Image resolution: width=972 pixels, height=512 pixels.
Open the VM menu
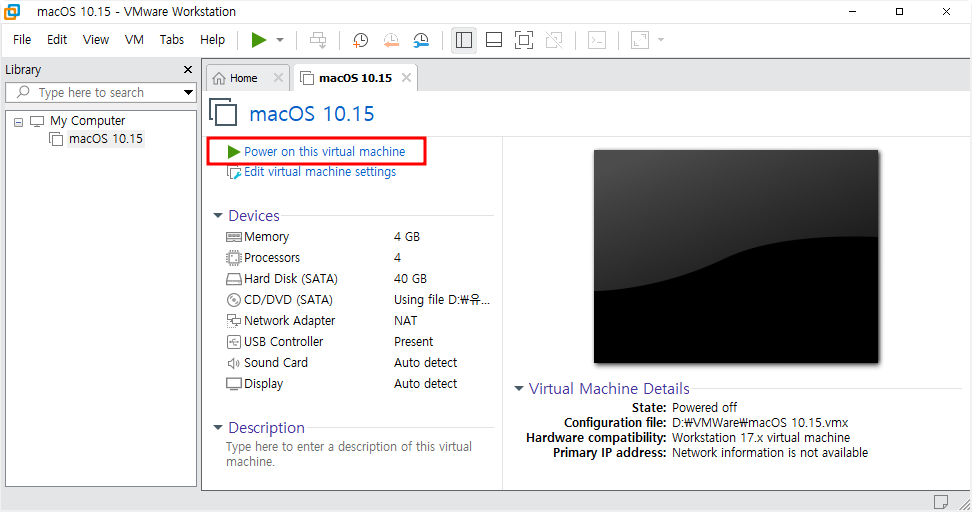[134, 40]
